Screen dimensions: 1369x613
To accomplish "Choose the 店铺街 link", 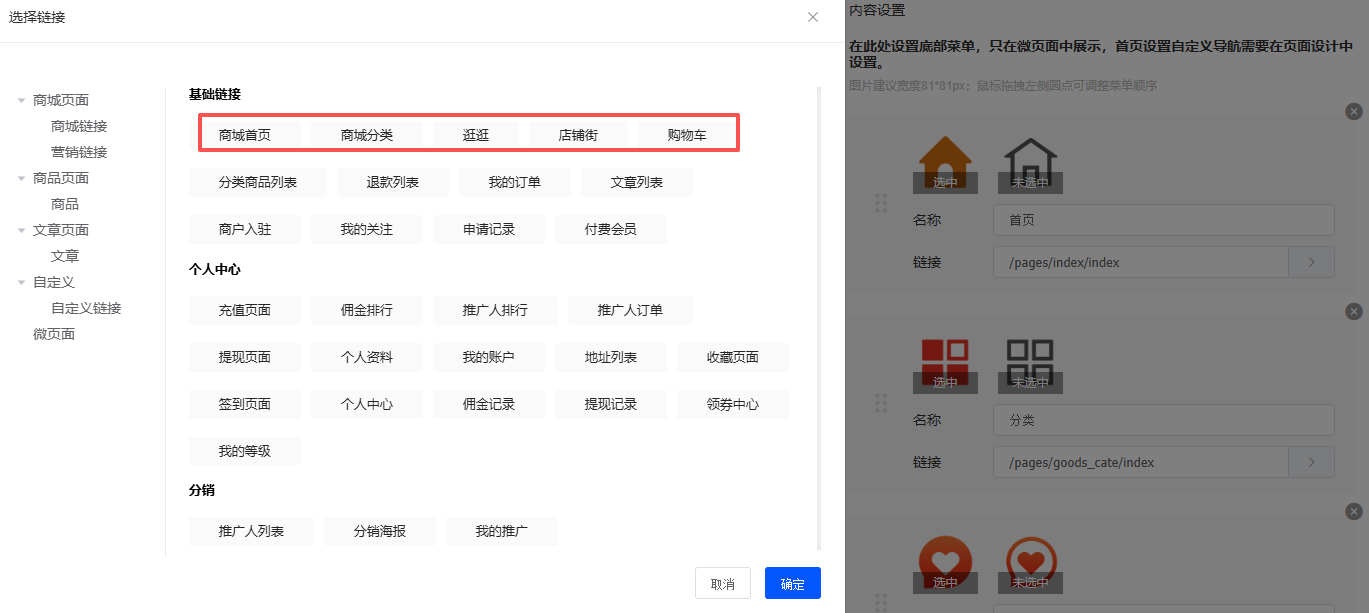I will pyautogui.click(x=578, y=135).
